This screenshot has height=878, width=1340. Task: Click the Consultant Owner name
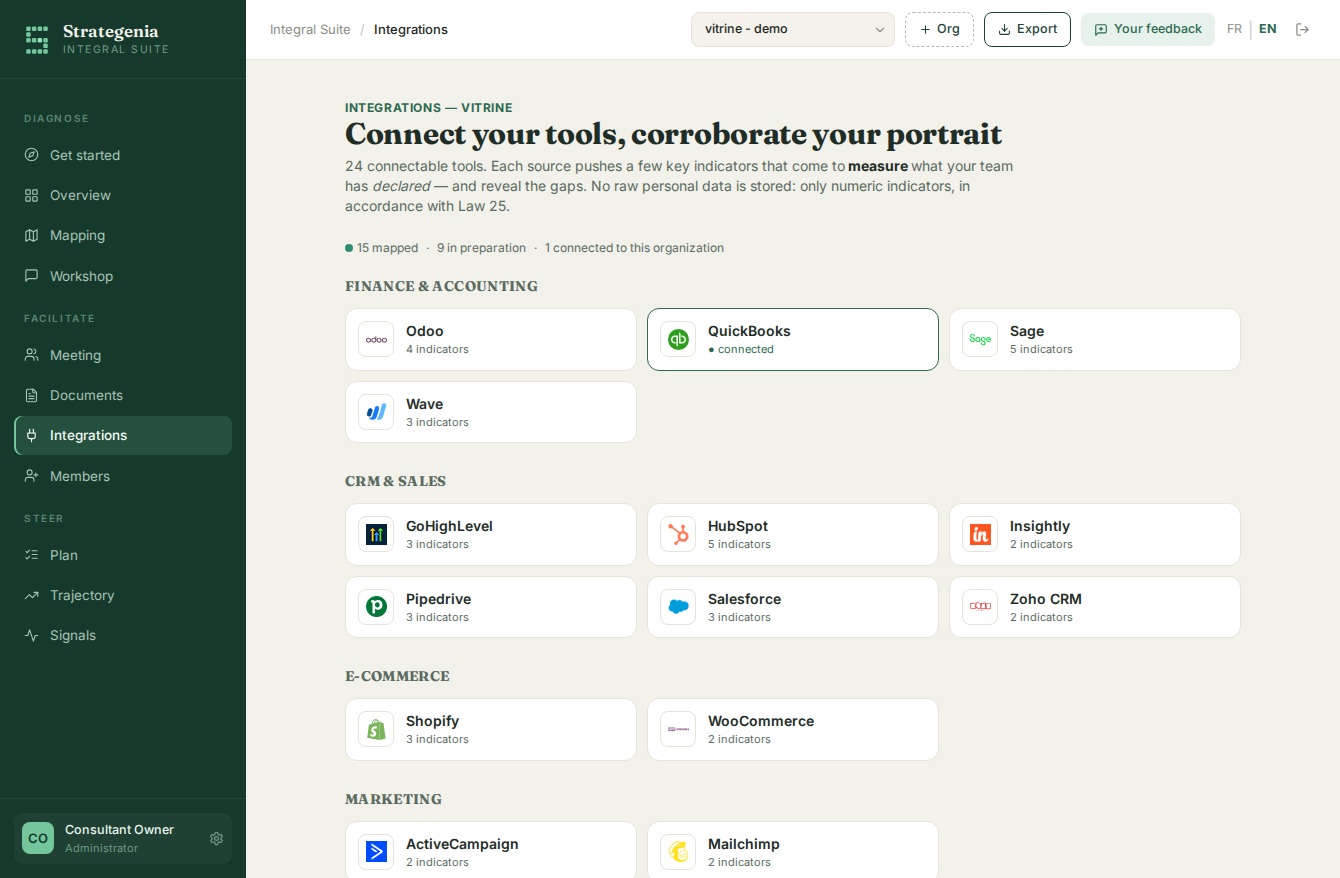tap(119, 829)
